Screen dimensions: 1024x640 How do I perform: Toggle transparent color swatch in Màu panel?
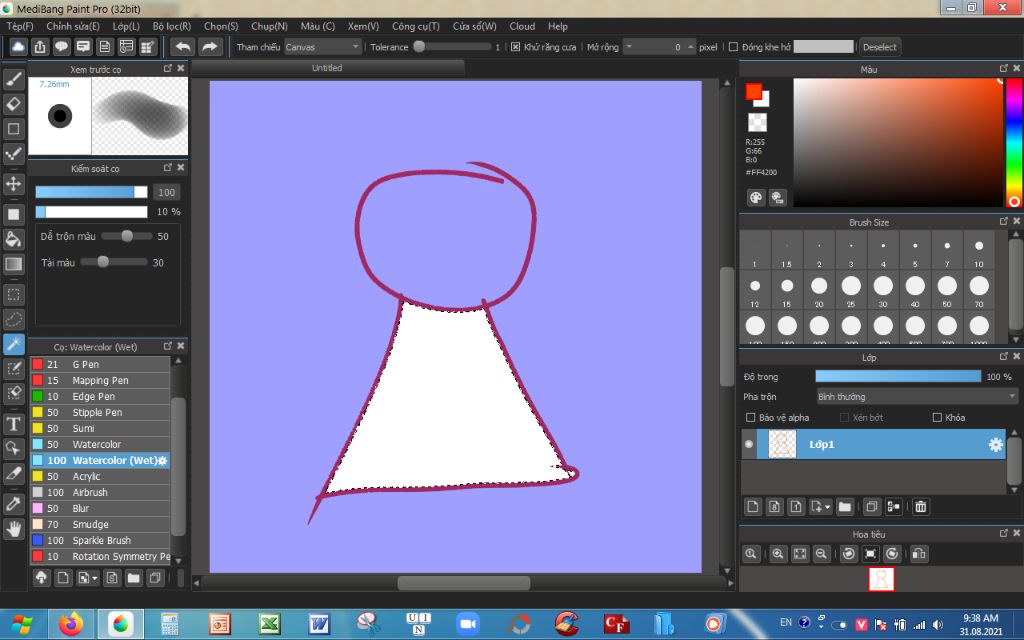click(x=757, y=122)
